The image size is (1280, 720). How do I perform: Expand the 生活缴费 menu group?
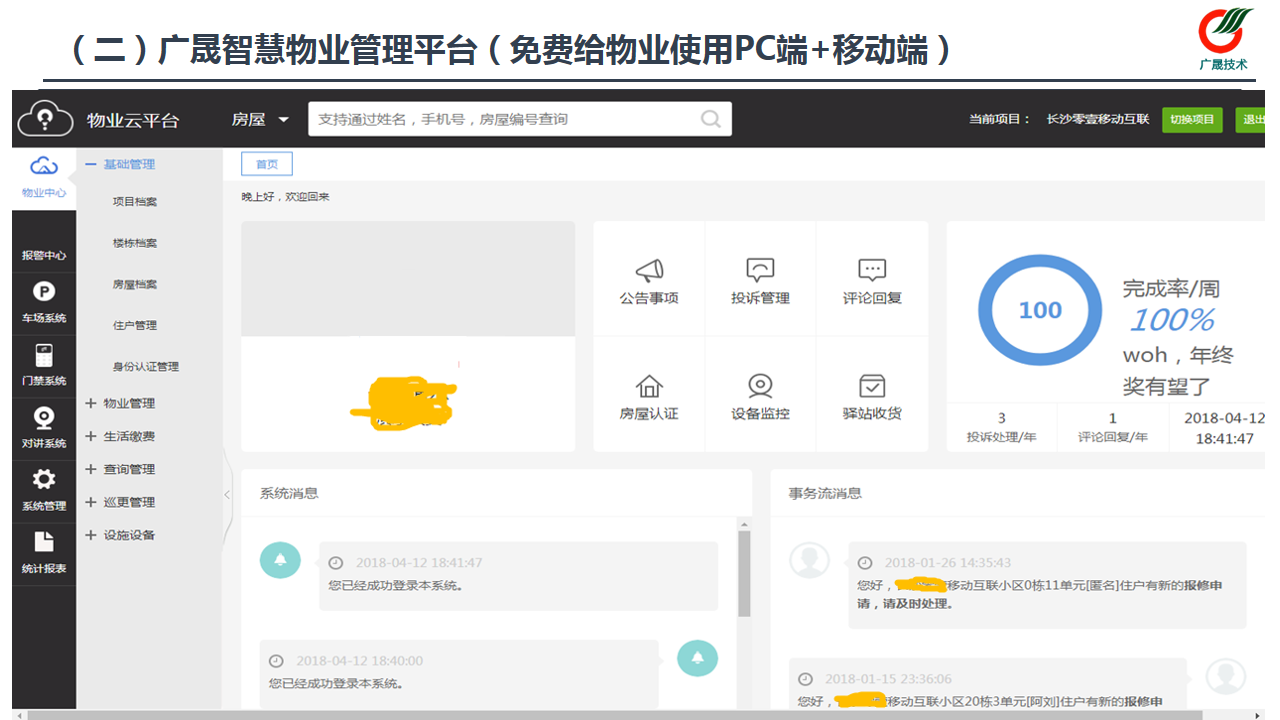91,436
